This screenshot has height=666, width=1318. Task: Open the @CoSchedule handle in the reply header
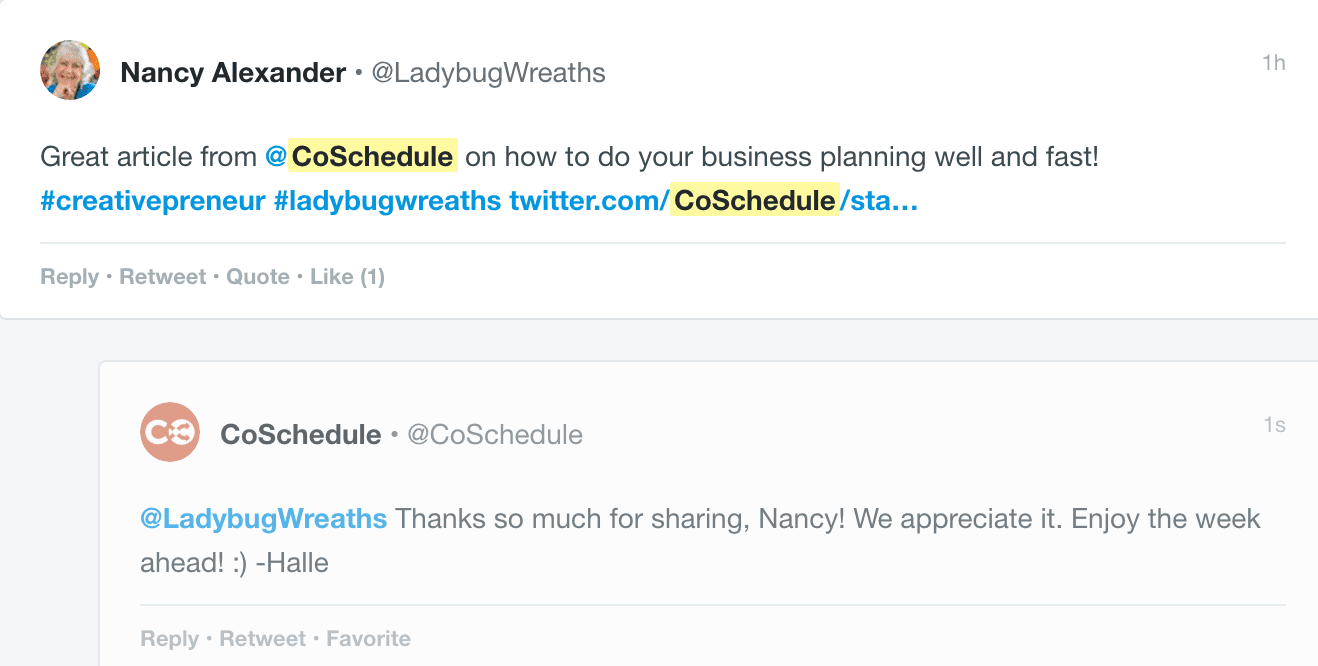(495, 434)
